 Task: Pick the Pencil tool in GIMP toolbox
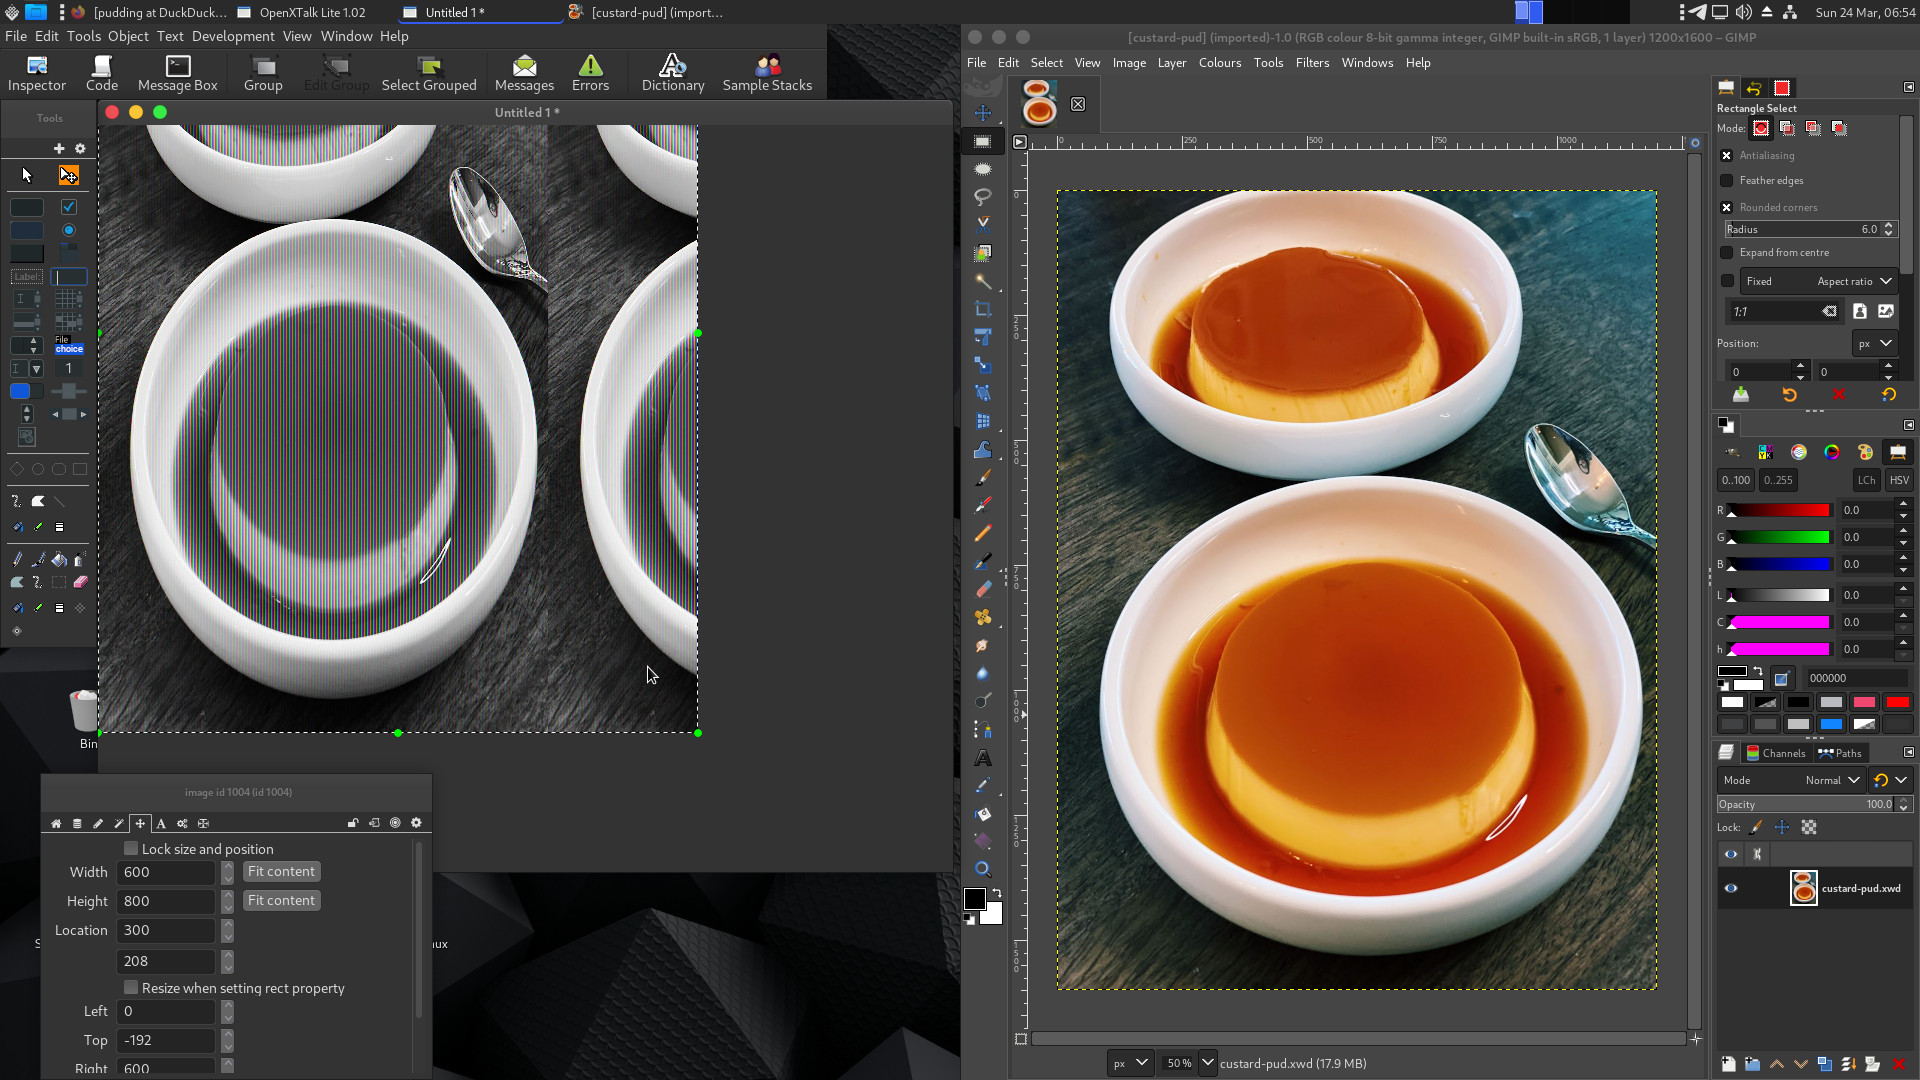[983, 533]
